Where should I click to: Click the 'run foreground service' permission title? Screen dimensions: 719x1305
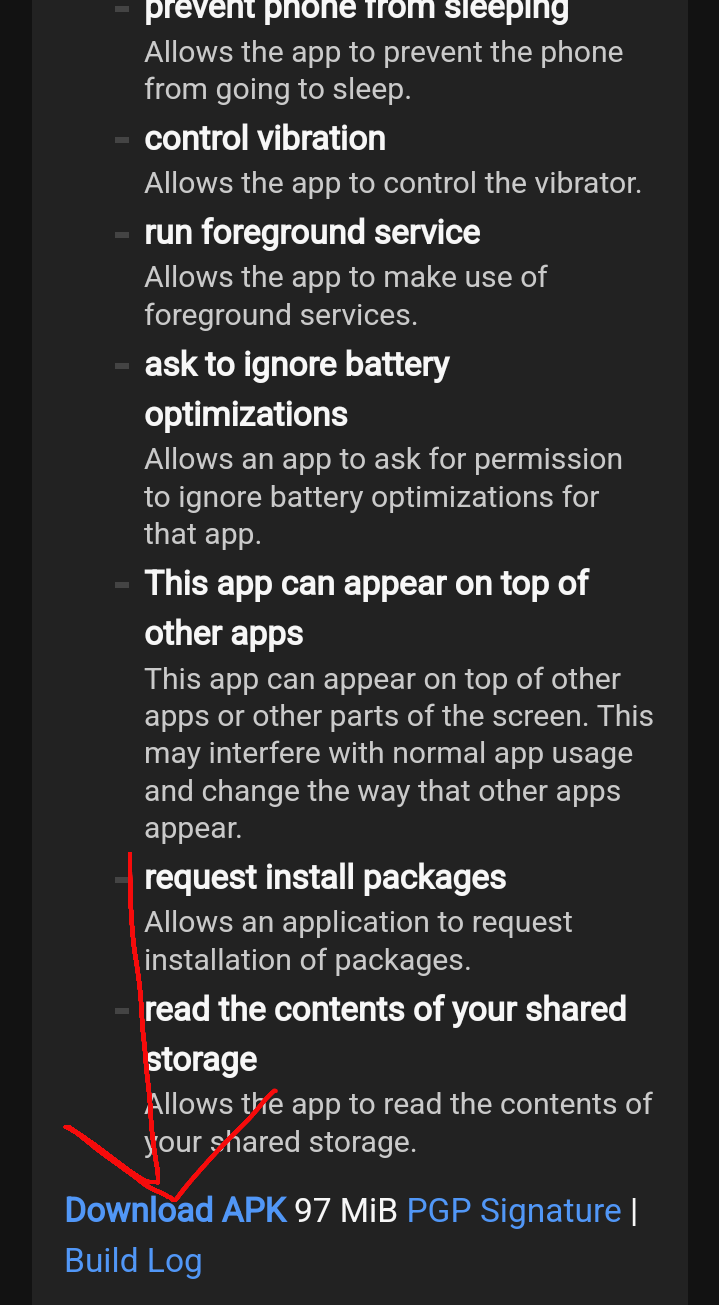312,232
